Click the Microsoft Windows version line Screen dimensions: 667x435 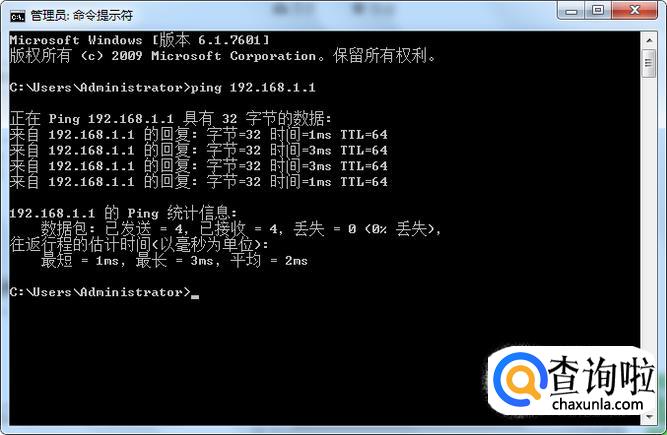click(x=140, y=40)
